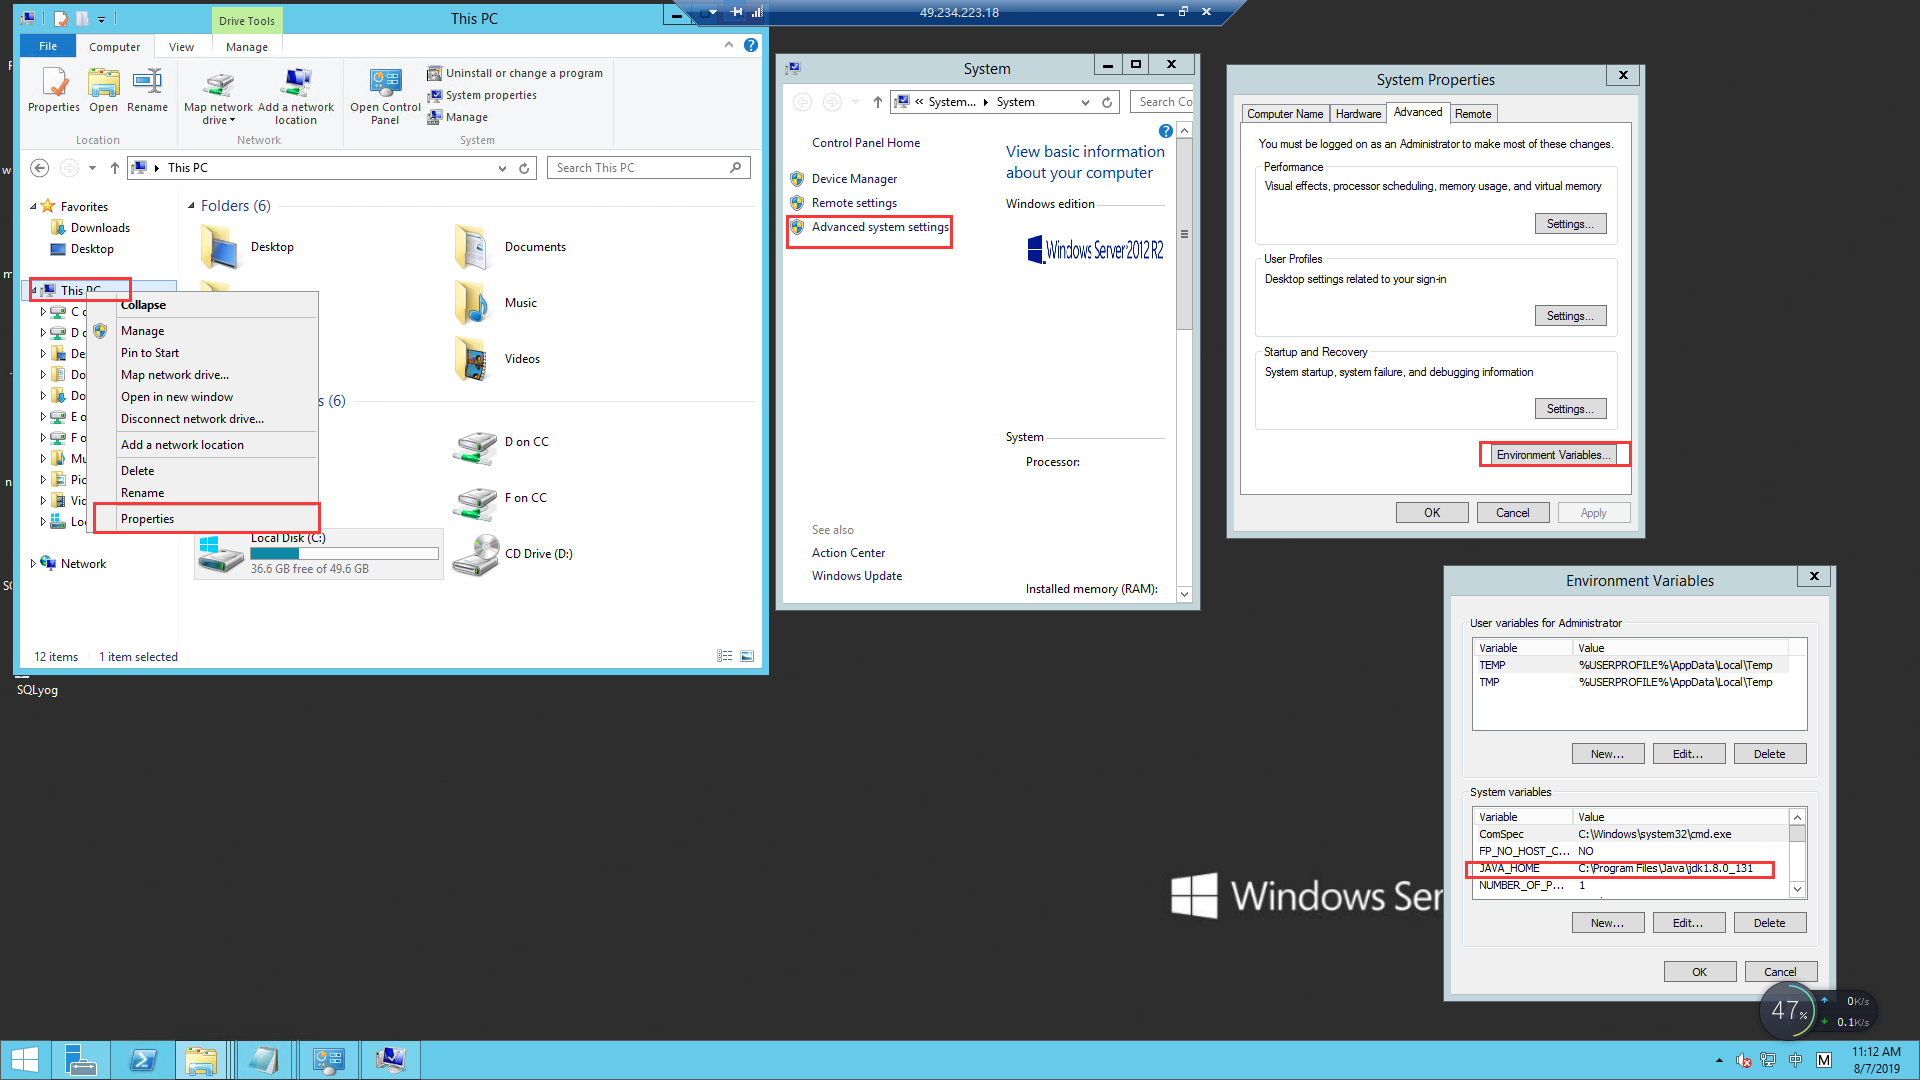
Task: Click the Environment Variables button
Action: pos(1553,455)
